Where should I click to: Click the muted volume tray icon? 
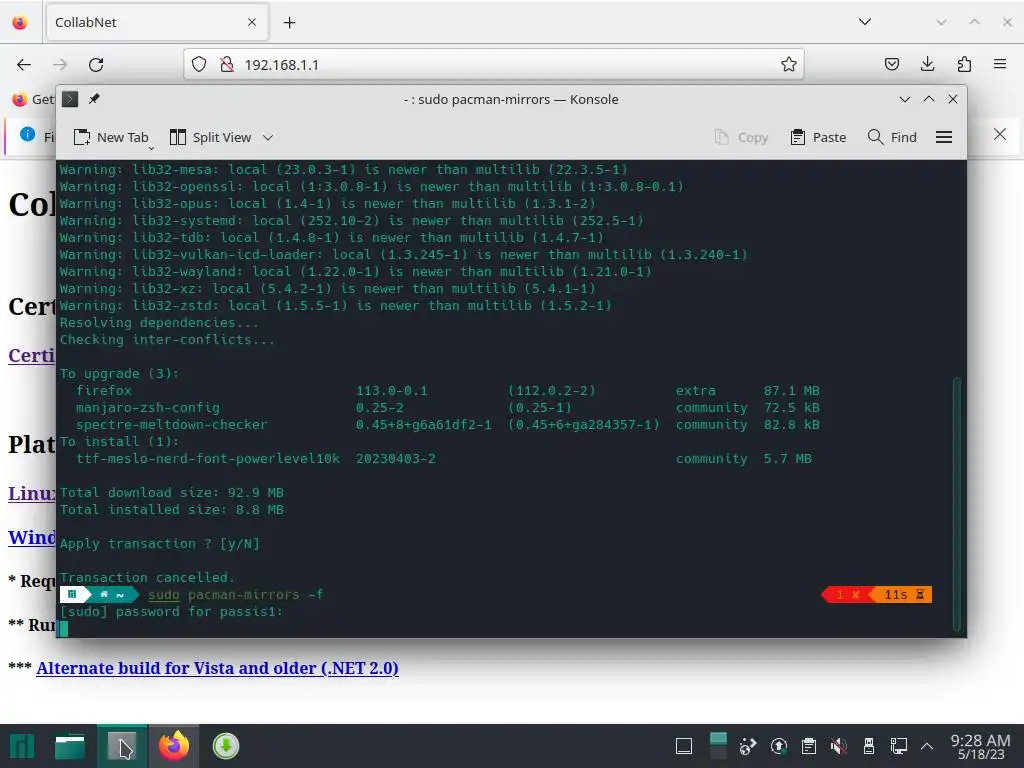[839, 746]
